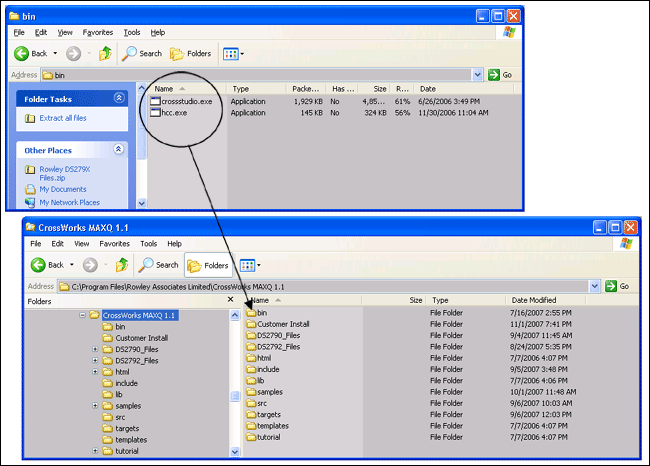Open Rowley DS279X Files.zip link

[65, 173]
